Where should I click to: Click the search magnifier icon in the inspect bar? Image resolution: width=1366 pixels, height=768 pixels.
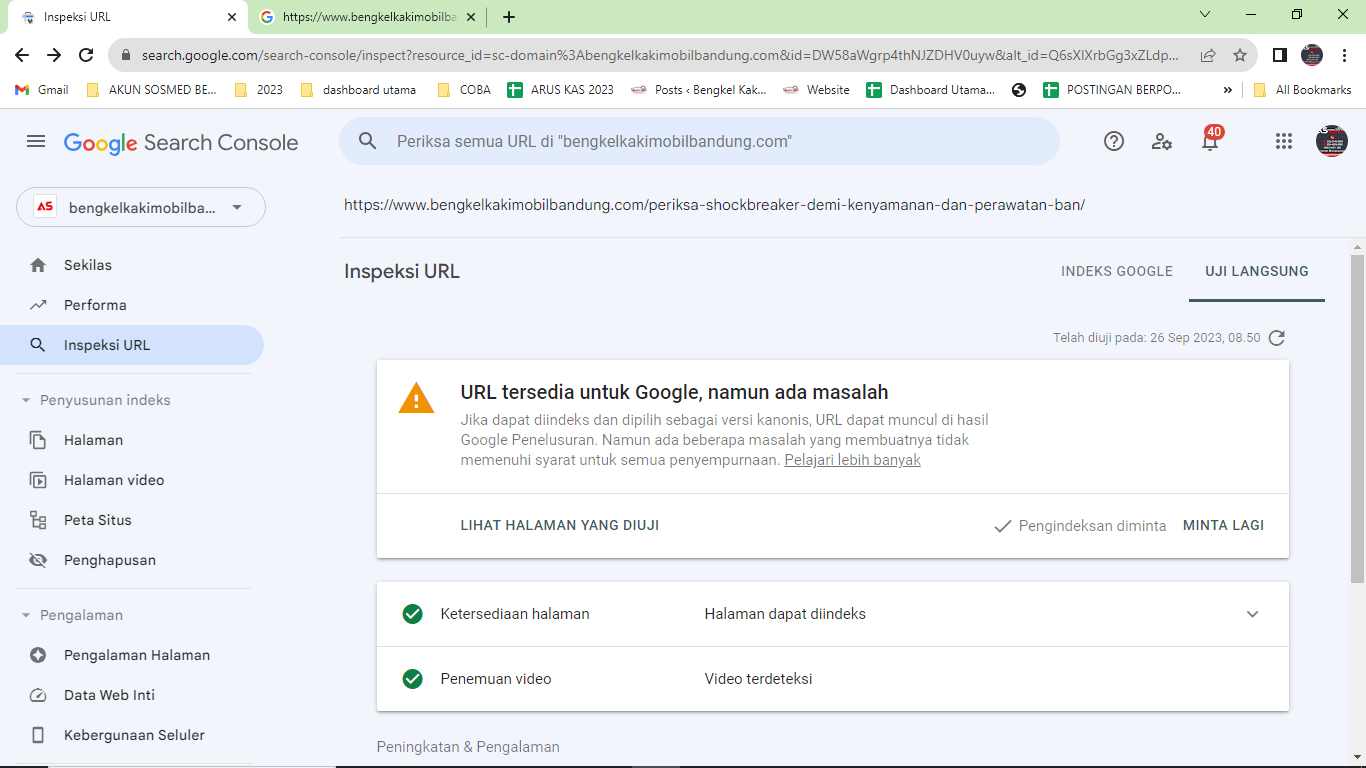(368, 141)
